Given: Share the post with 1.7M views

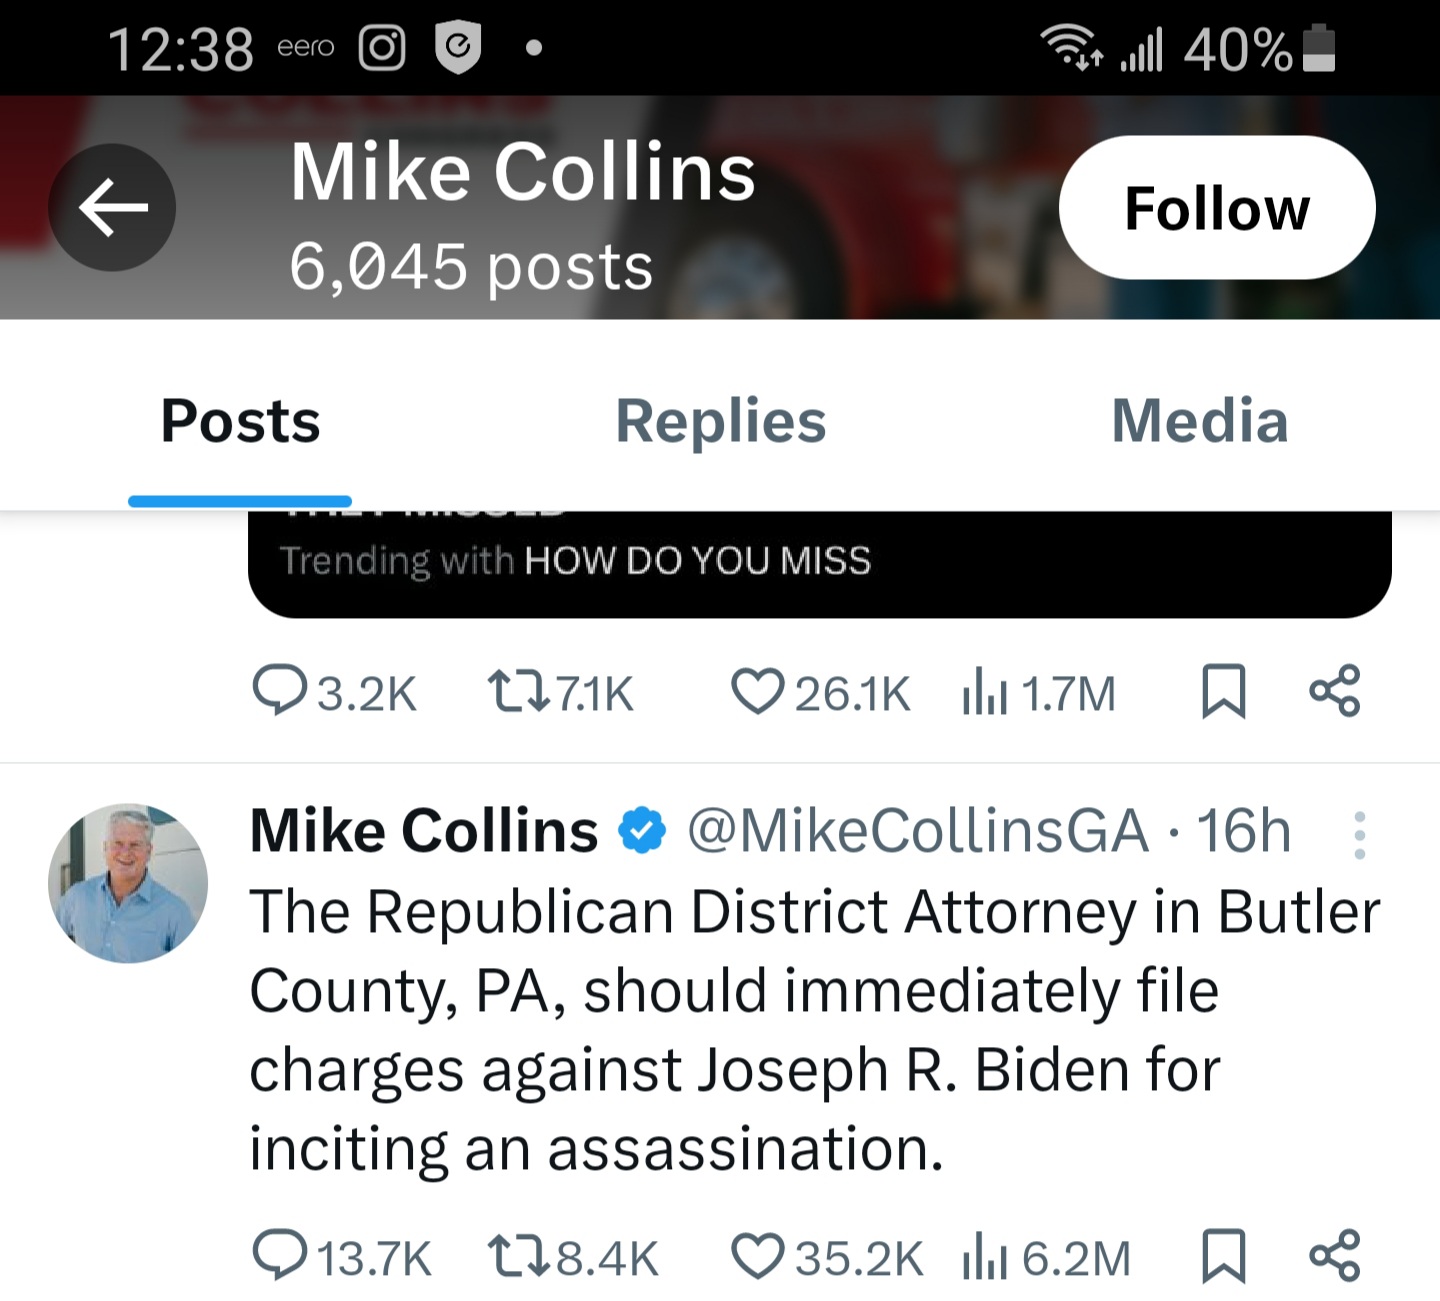Looking at the screenshot, I should pos(1334,691).
